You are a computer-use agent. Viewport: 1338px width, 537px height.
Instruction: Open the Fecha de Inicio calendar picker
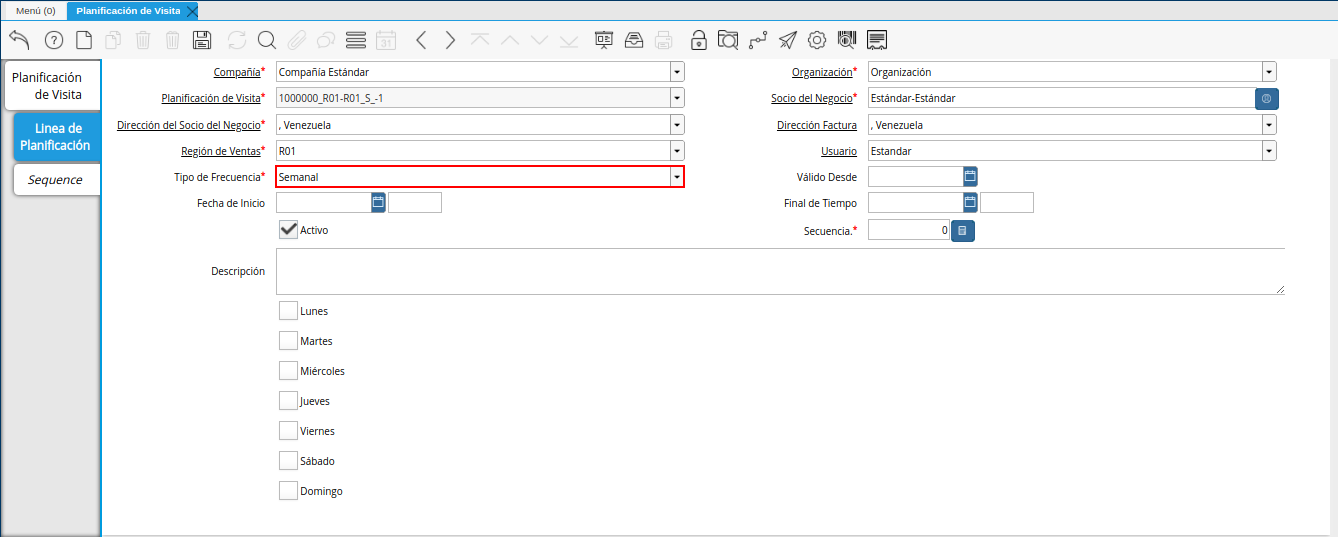(x=378, y=202)
